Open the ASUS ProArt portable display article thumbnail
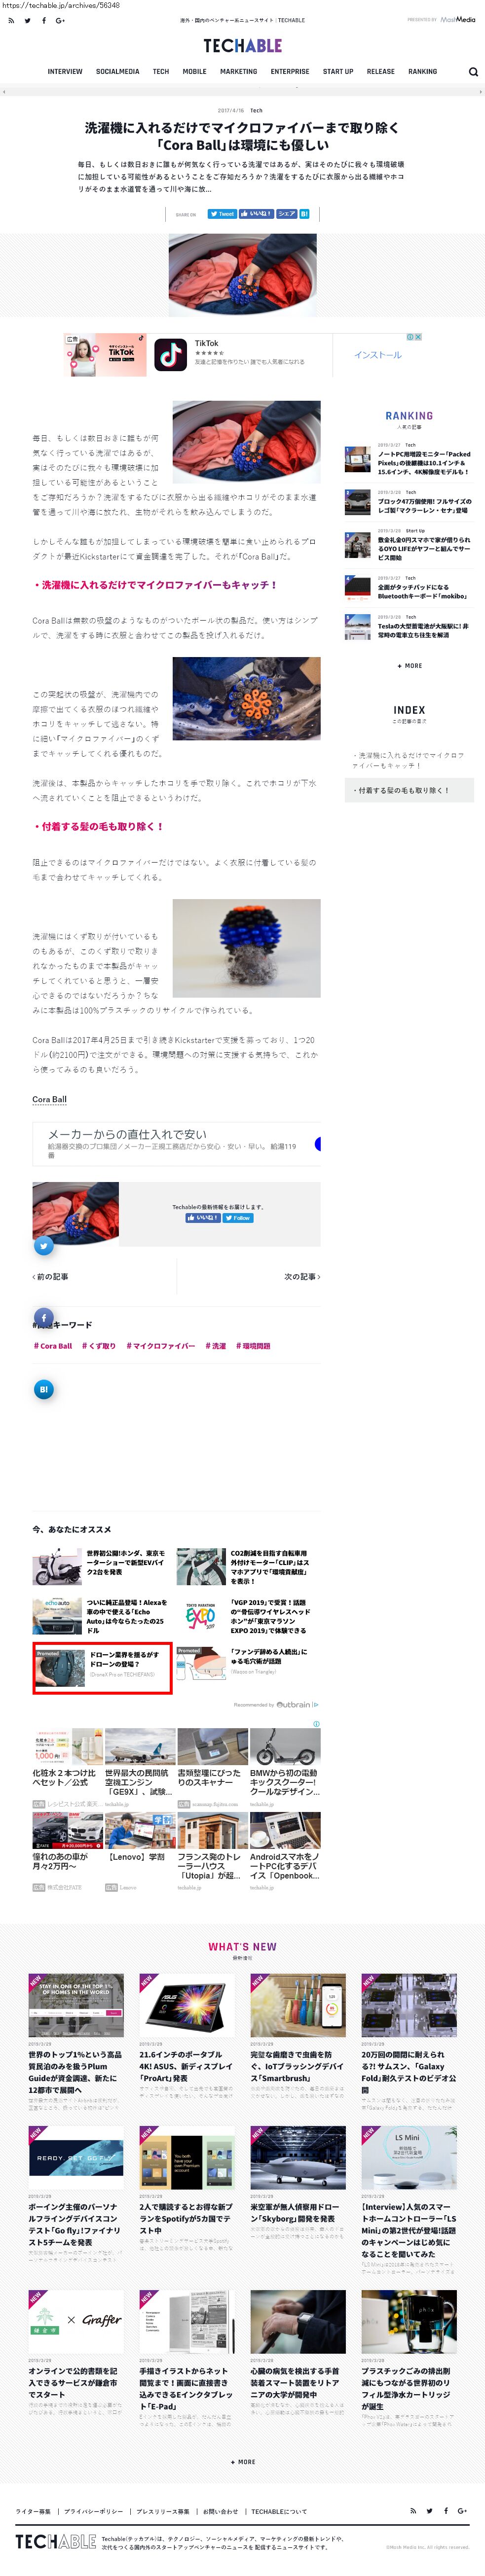 click(x=187, y=2005)
